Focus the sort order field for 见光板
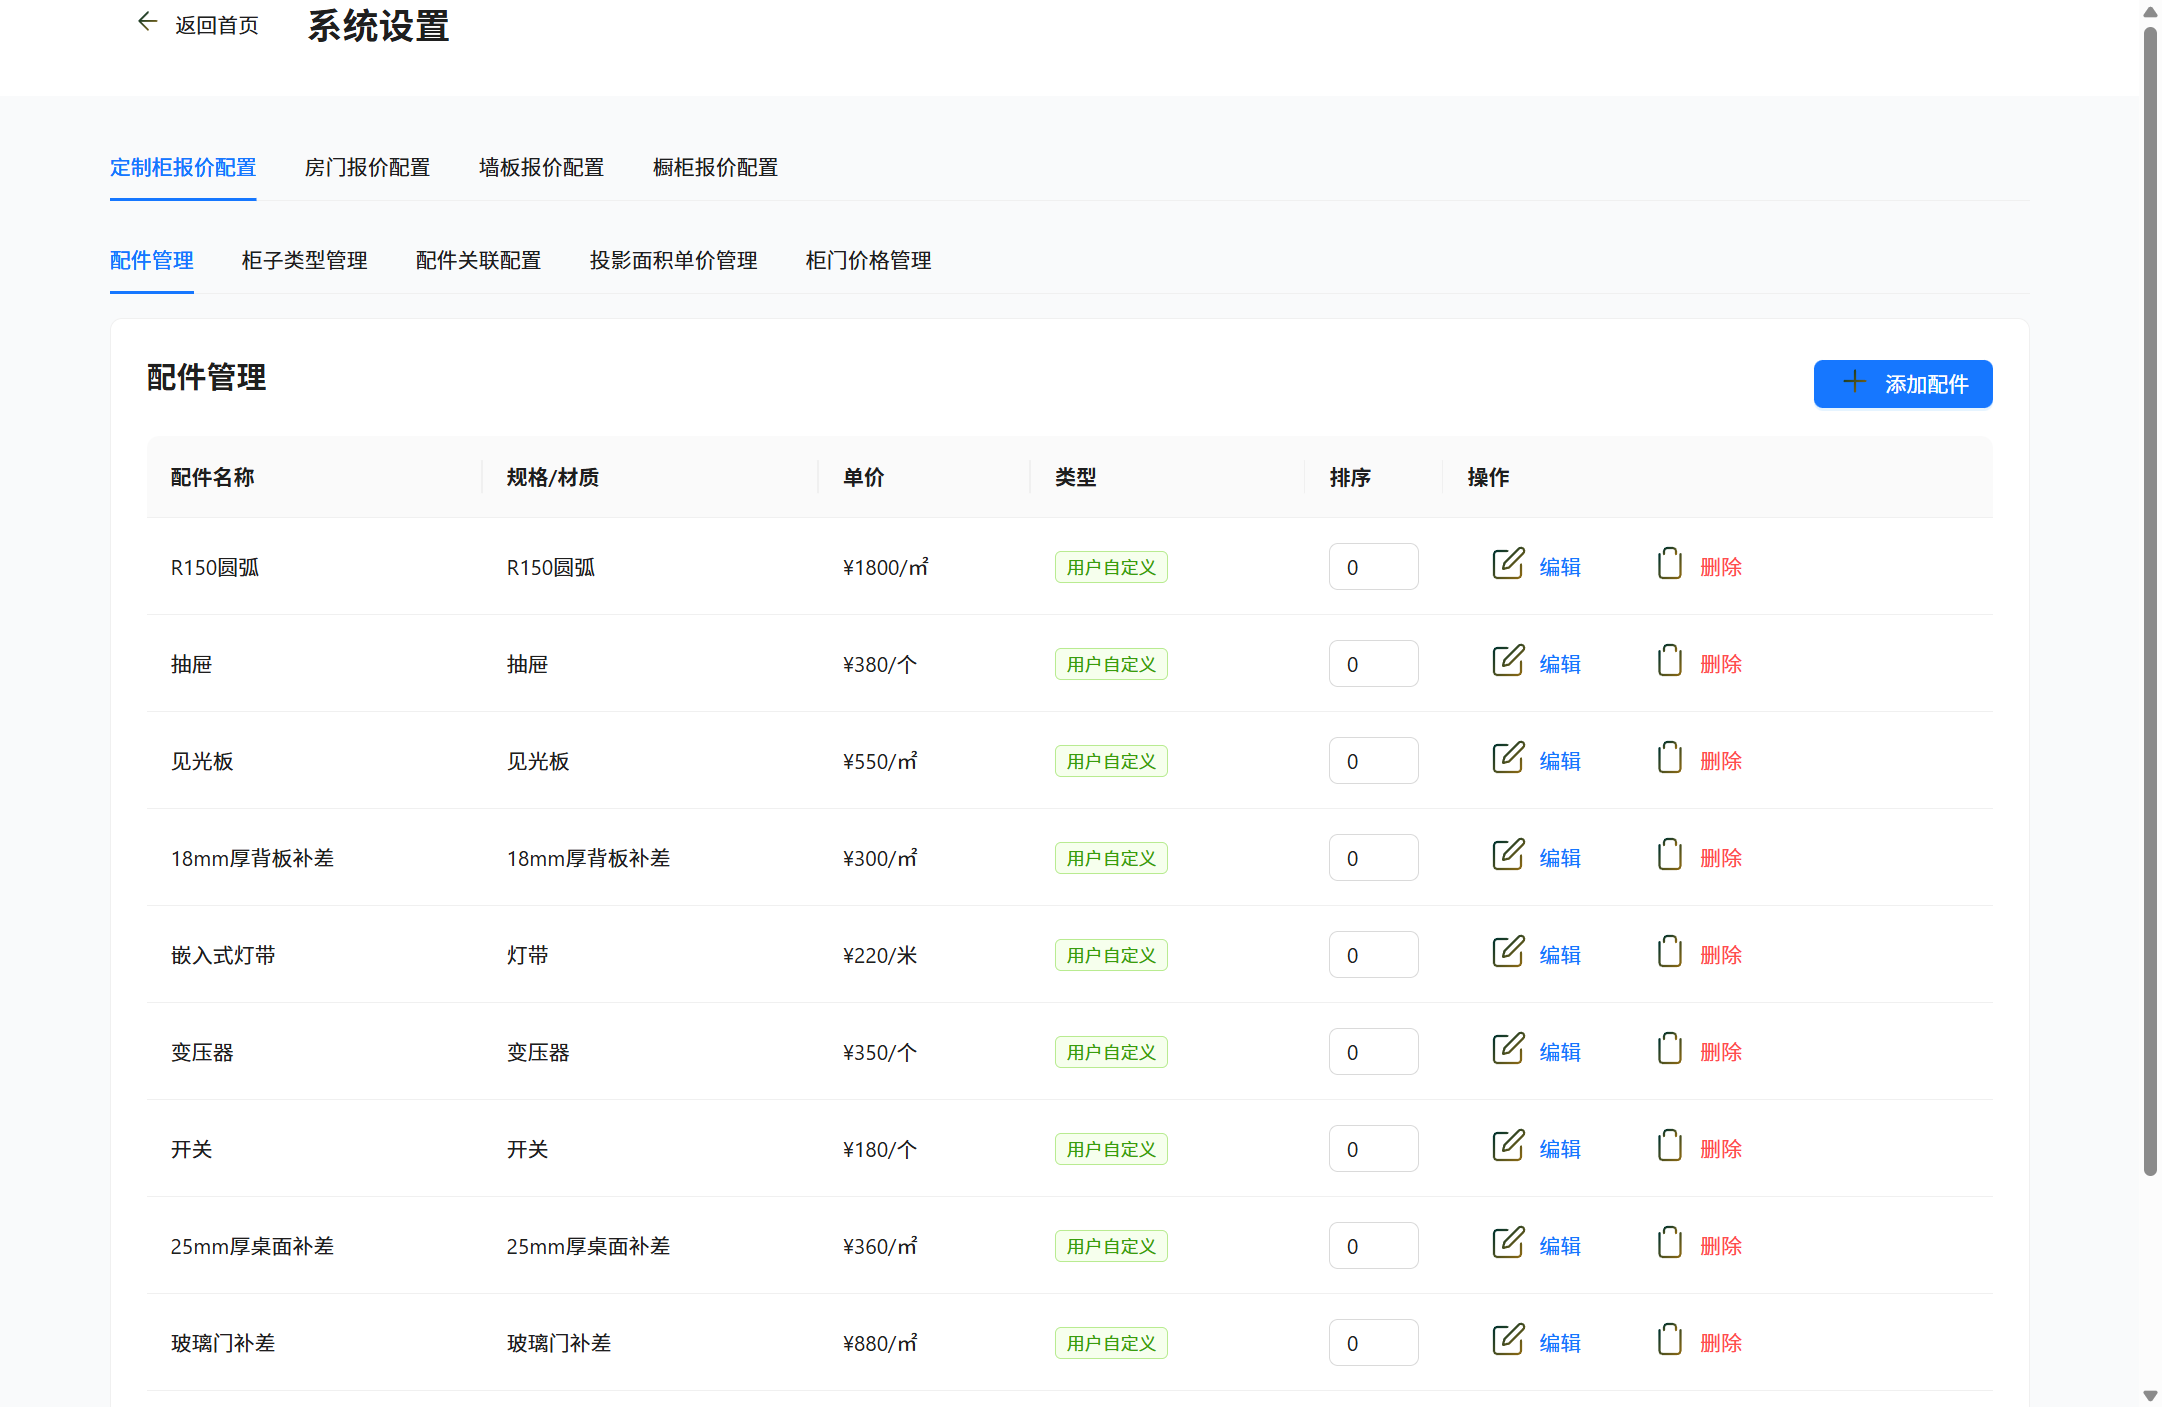Viewport: 2162px width, 1407px height. coord(1373,761)
